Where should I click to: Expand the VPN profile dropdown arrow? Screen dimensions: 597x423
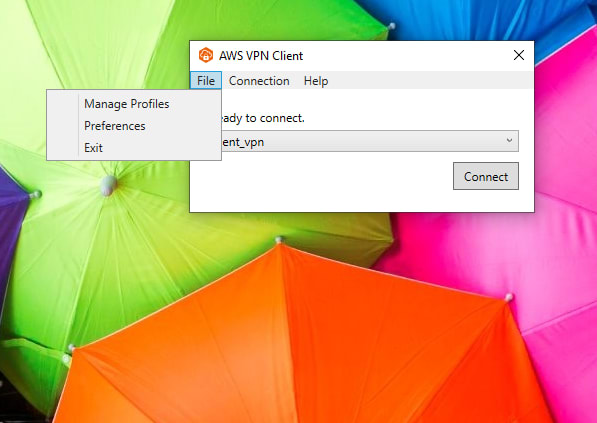point(509,140)
